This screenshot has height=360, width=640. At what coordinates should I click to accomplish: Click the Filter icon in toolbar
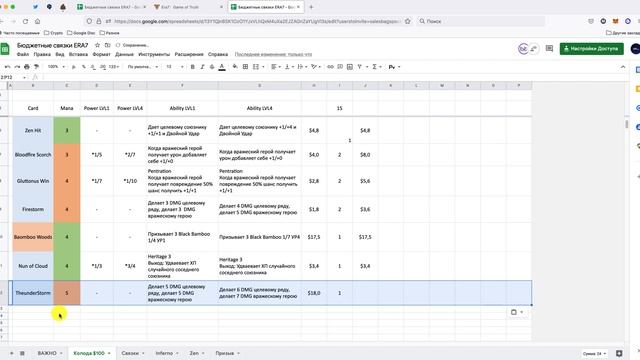[x=360, y=67]
